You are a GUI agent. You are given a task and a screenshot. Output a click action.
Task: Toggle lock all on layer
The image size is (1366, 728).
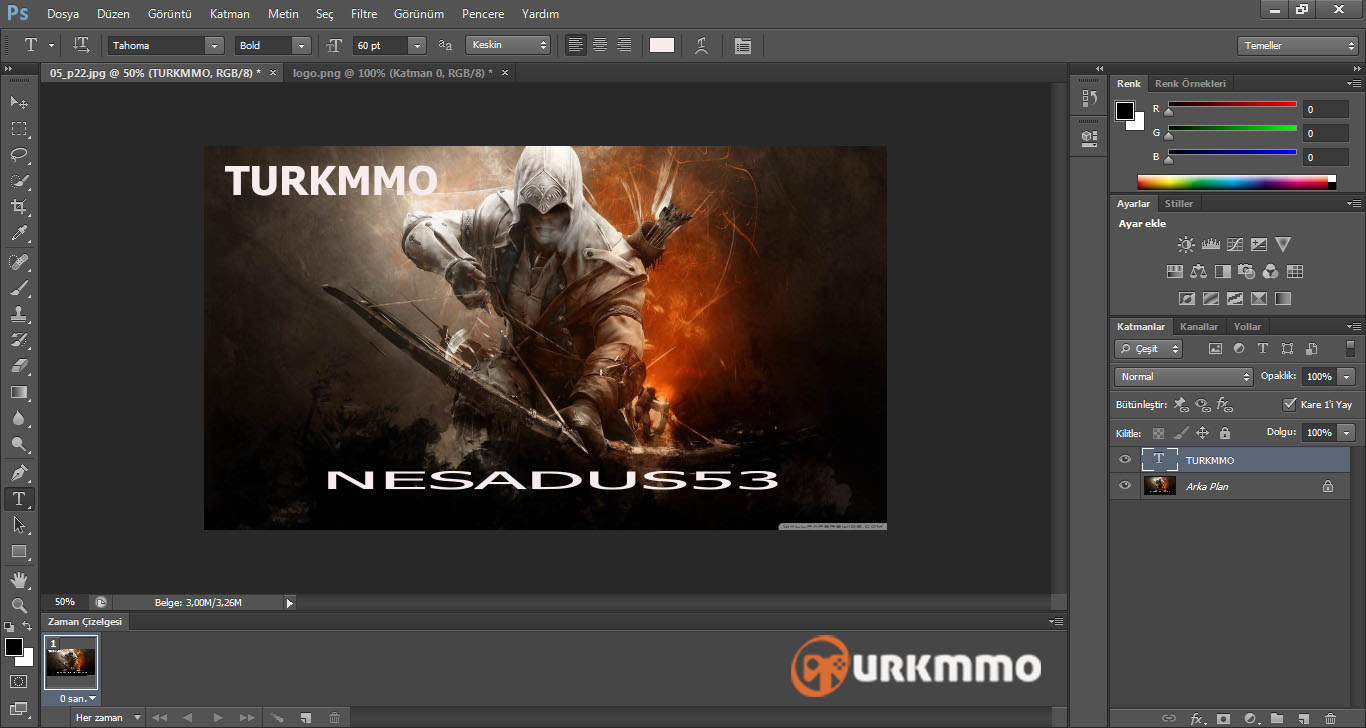coord(1224,433)
